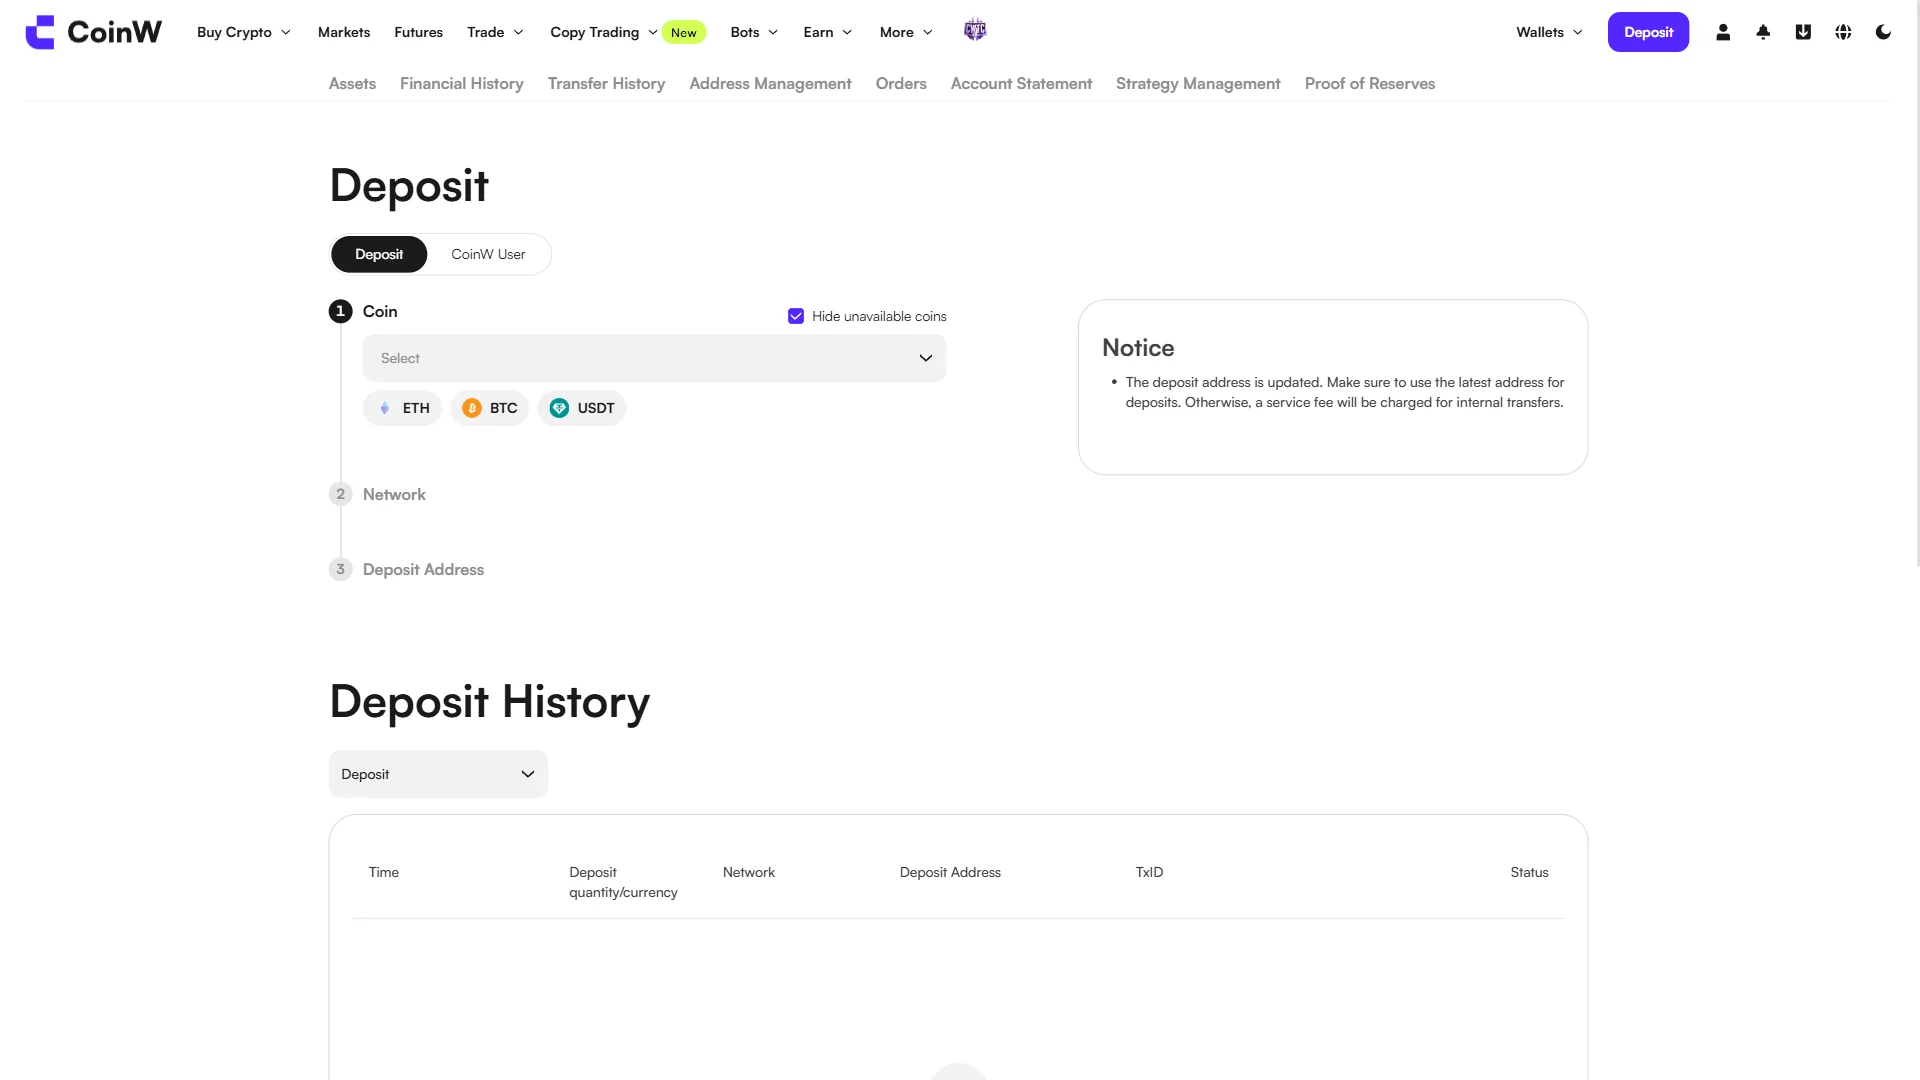
Task: Go to Futures page
Action: tap(418, 32)
